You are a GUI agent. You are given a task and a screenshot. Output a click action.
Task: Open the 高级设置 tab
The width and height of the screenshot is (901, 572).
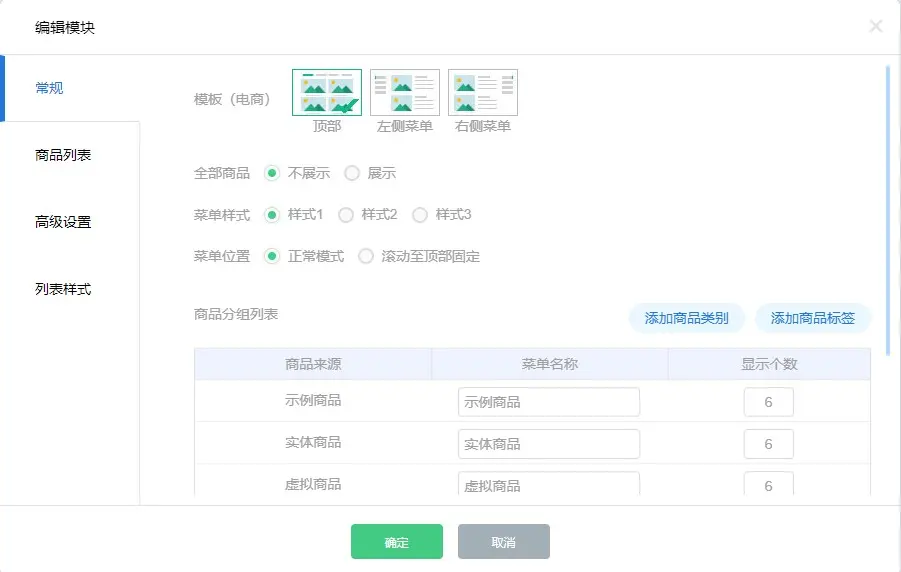tap(63, 222)
